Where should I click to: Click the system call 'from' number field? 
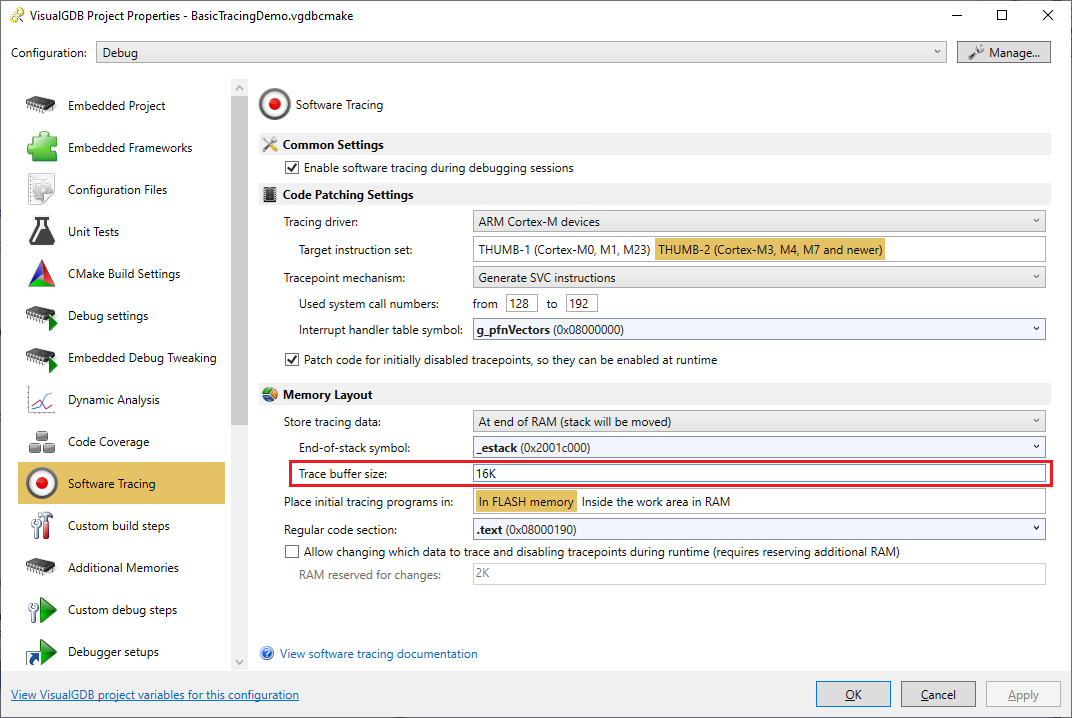[x=522, y=304]
